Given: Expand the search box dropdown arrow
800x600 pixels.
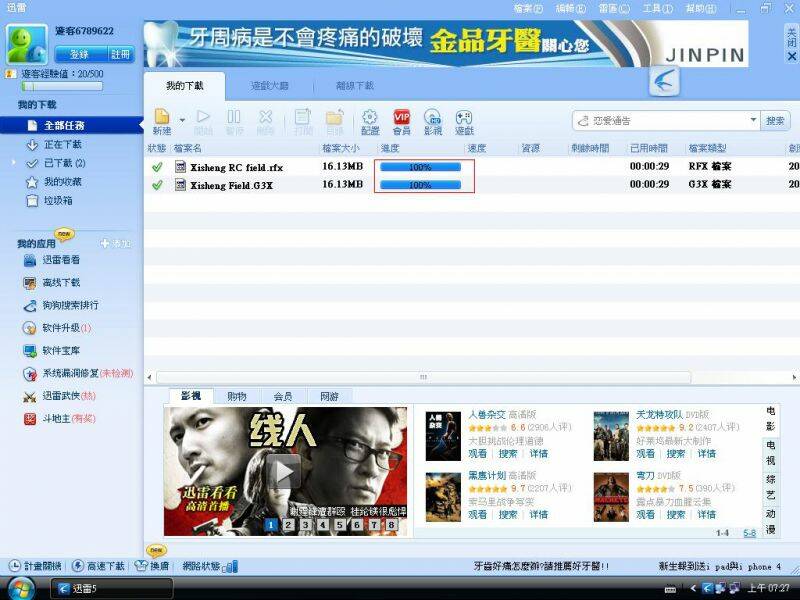Looking at the screenshot, I should 753,120.
